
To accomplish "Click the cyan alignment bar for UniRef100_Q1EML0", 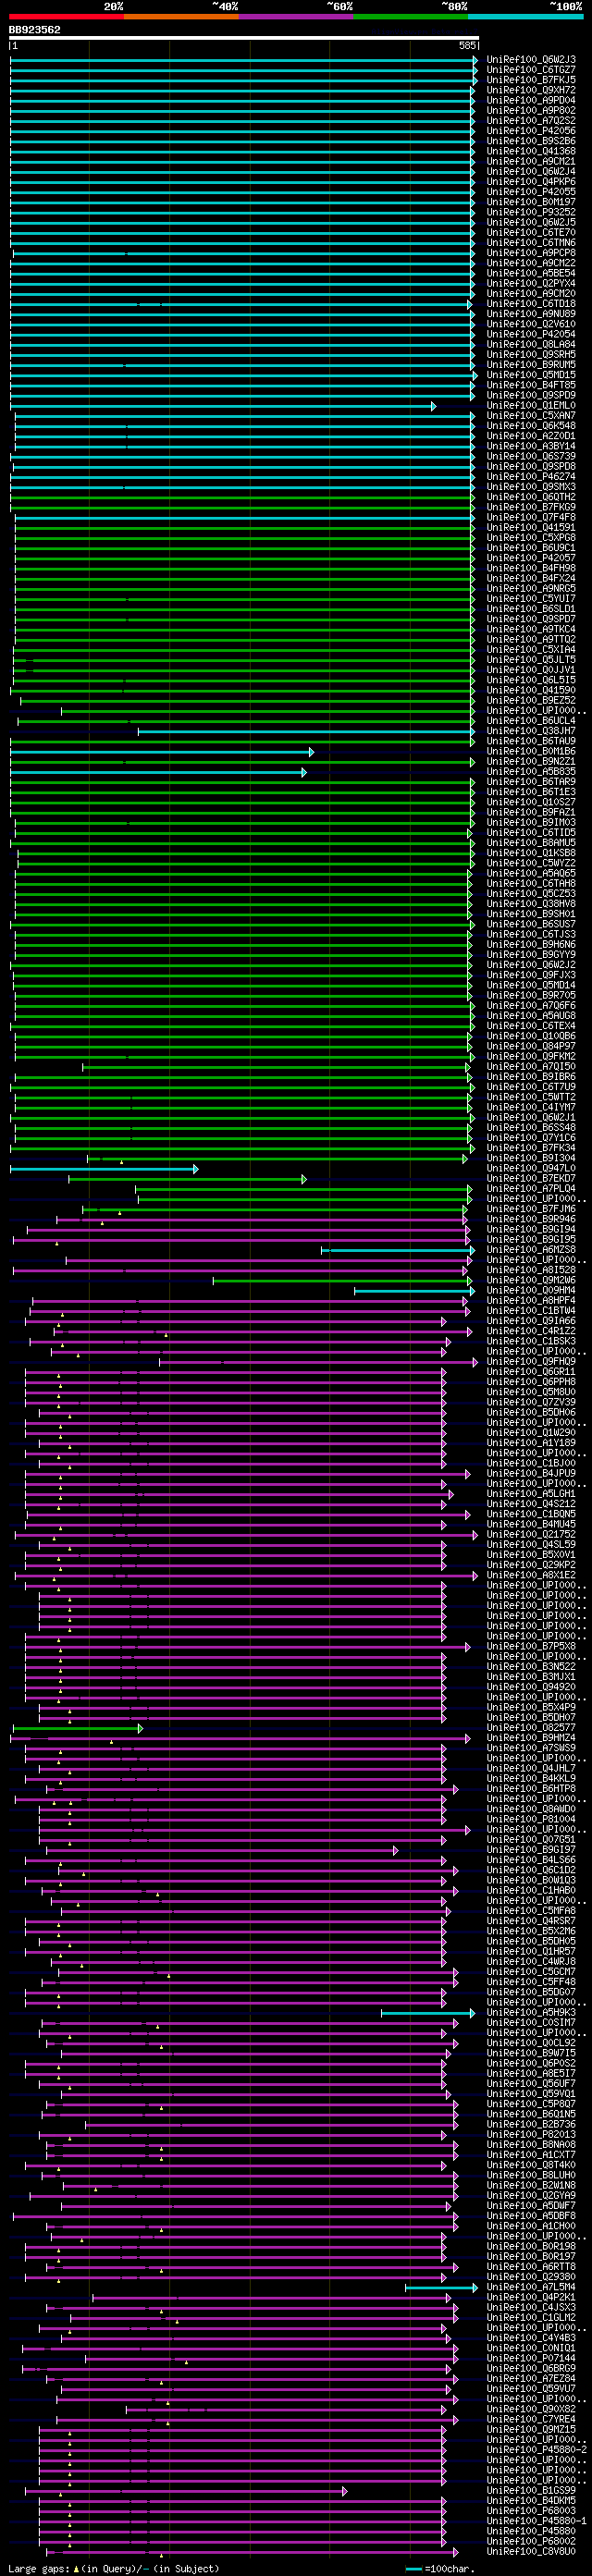I will 223,406.
